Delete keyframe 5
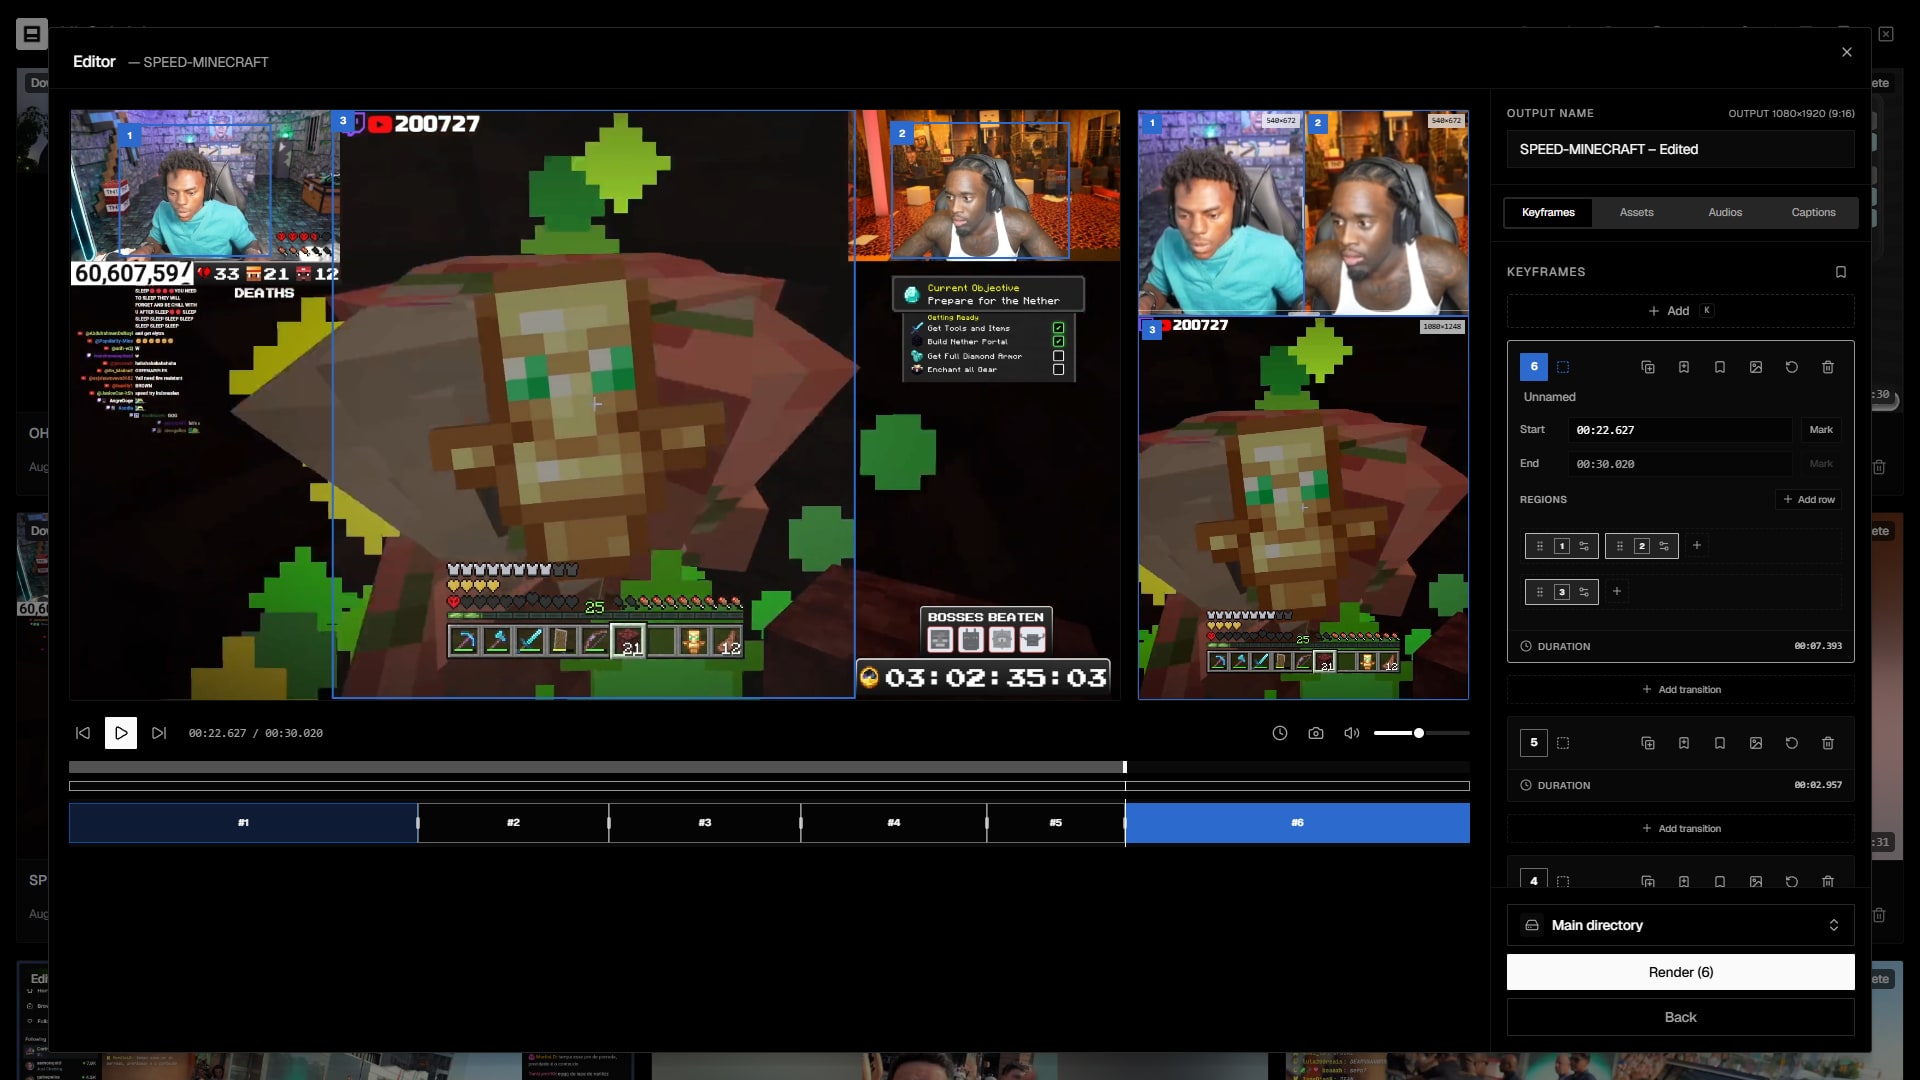The height and width of the screenshot is (1080, 1920). coord(1827,743)
